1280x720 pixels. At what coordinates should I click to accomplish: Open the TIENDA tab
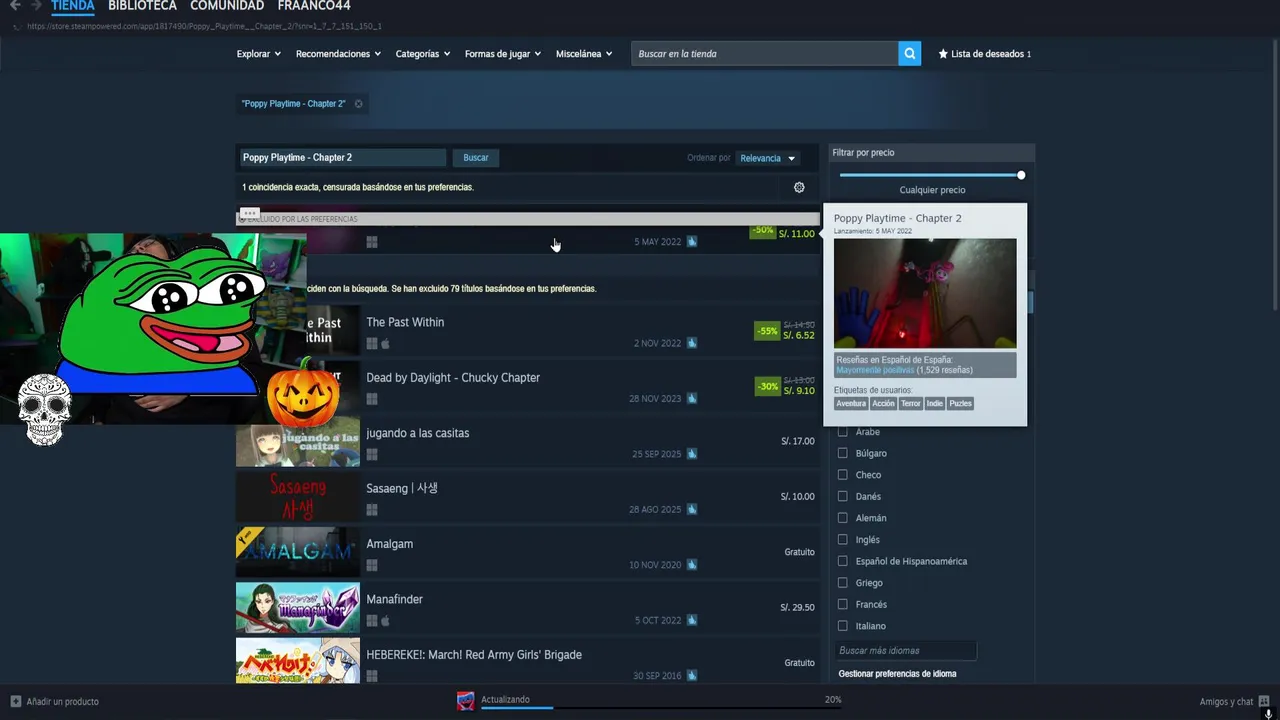point(73,6)
